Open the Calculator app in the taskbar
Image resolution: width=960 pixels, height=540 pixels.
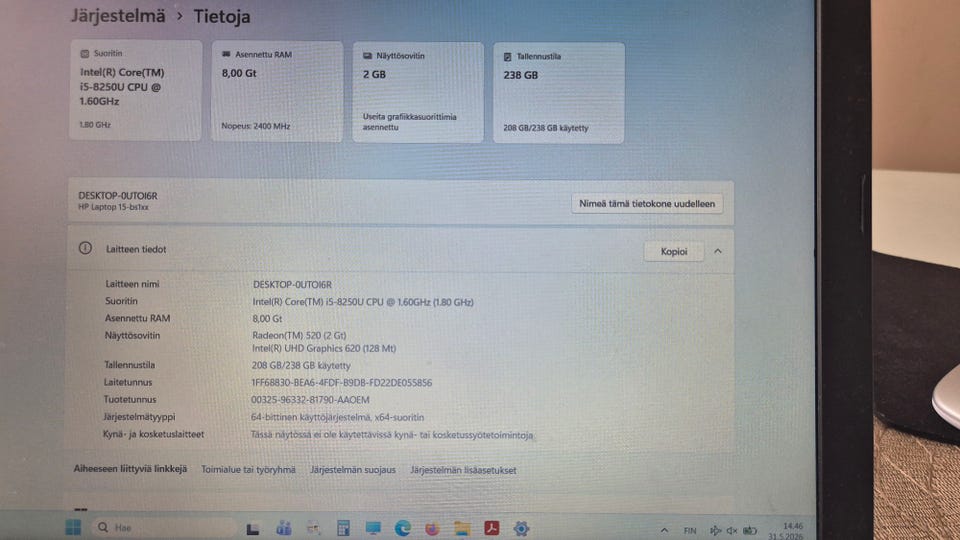click(343, 528)
